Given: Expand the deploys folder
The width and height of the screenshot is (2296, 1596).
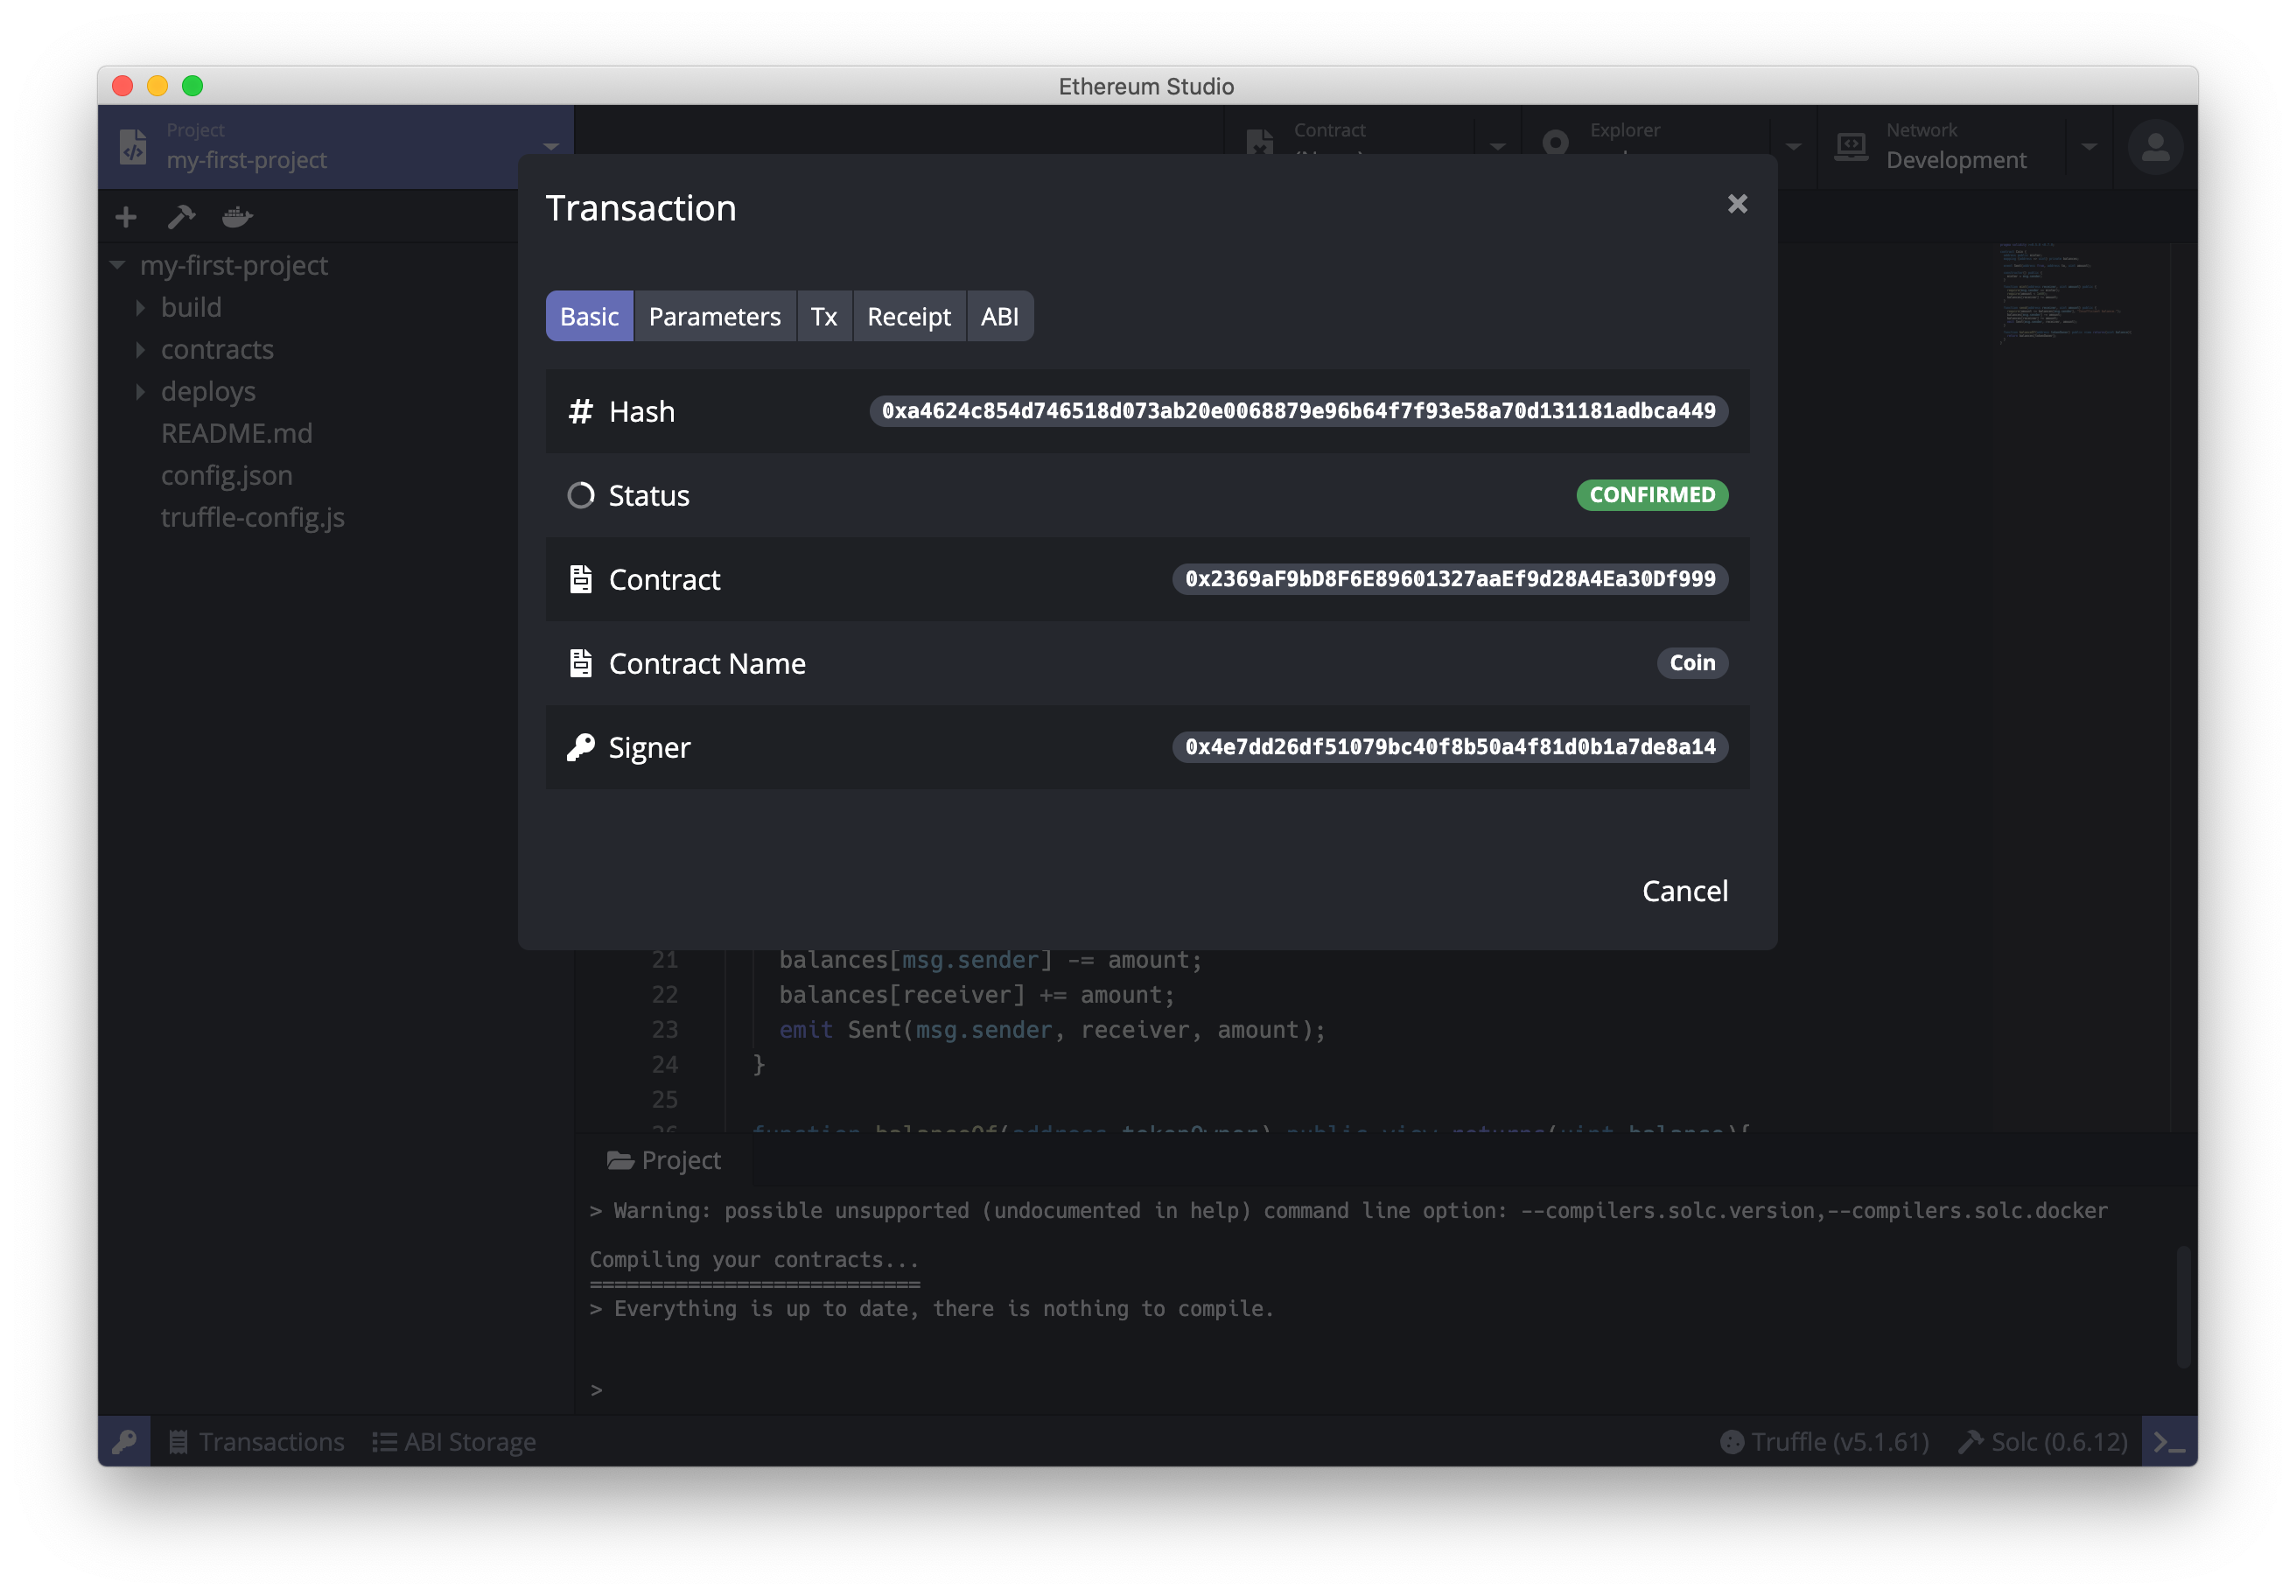Looking at the screenshot, I should [207, 391].
